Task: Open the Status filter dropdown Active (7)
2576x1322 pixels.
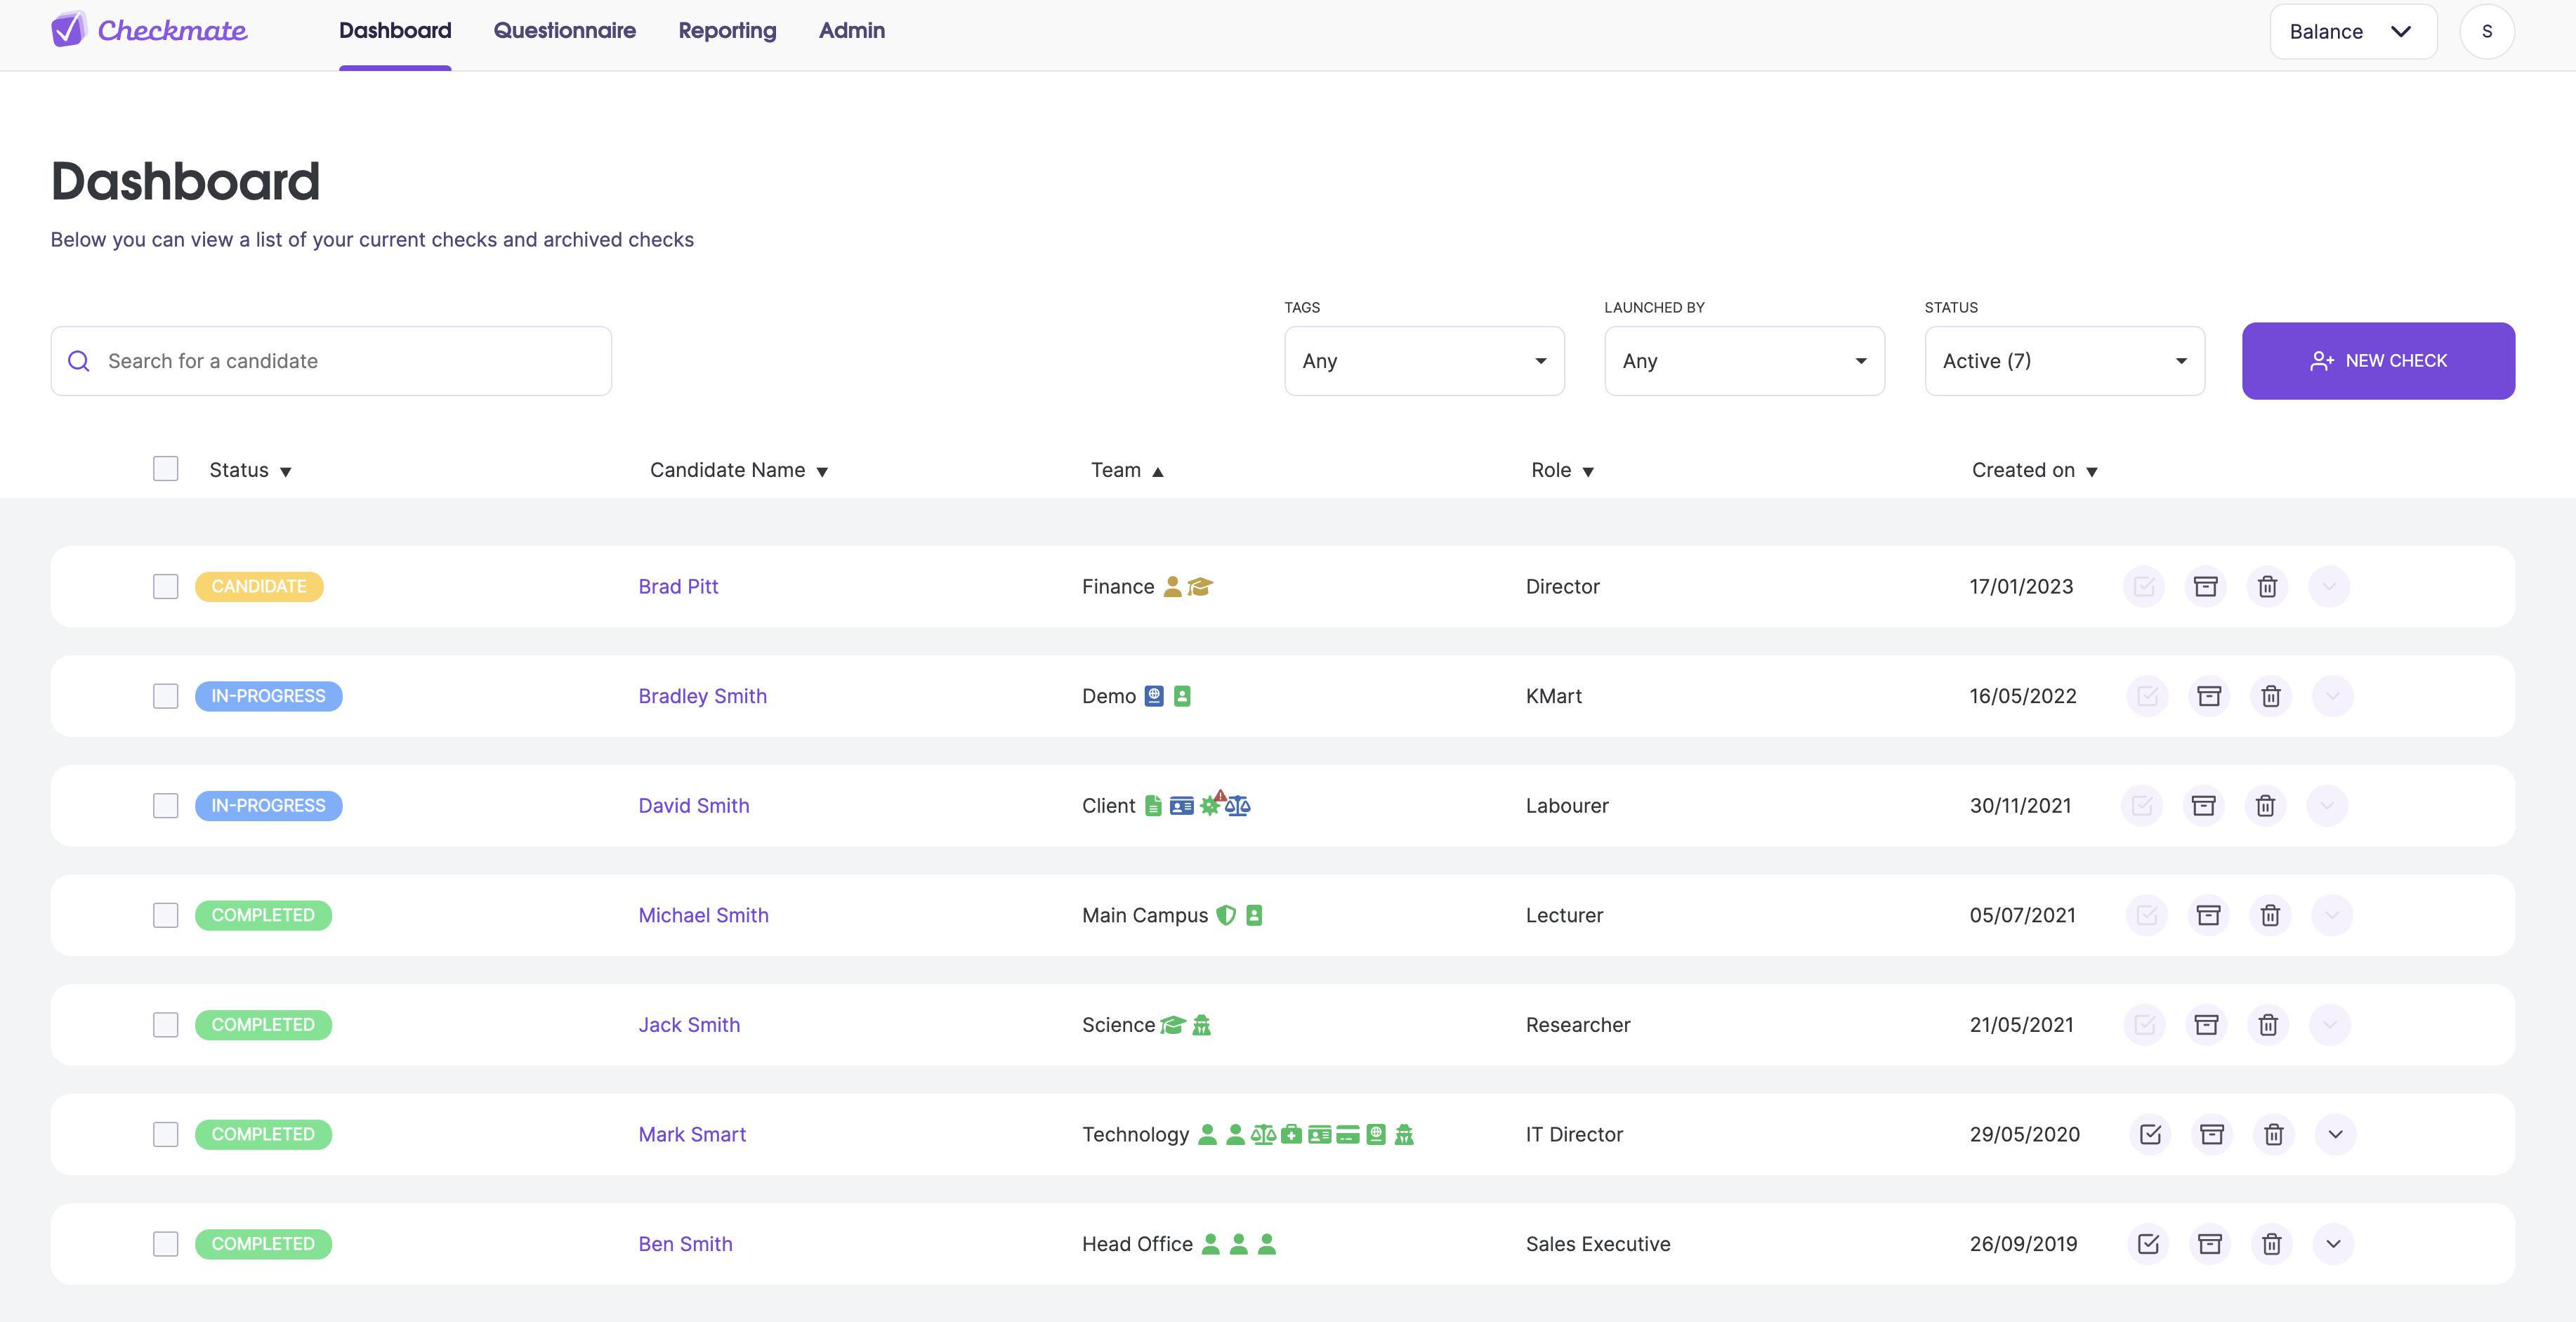Action: (x=2064, y=361)
